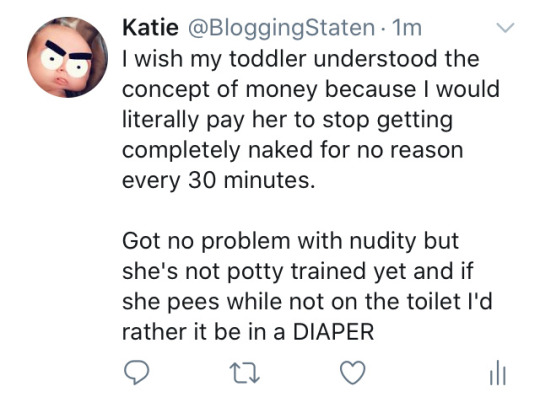View tweet activity via bar chart icon
The image size is (540, 397).
[x=498, y=372]
